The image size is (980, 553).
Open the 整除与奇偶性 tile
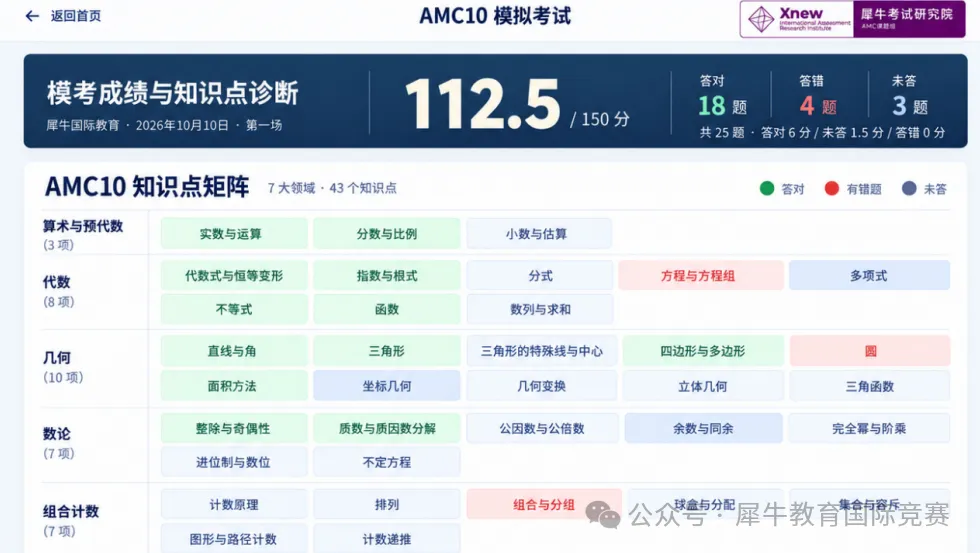pyautogui.click(x=234, y=428)
